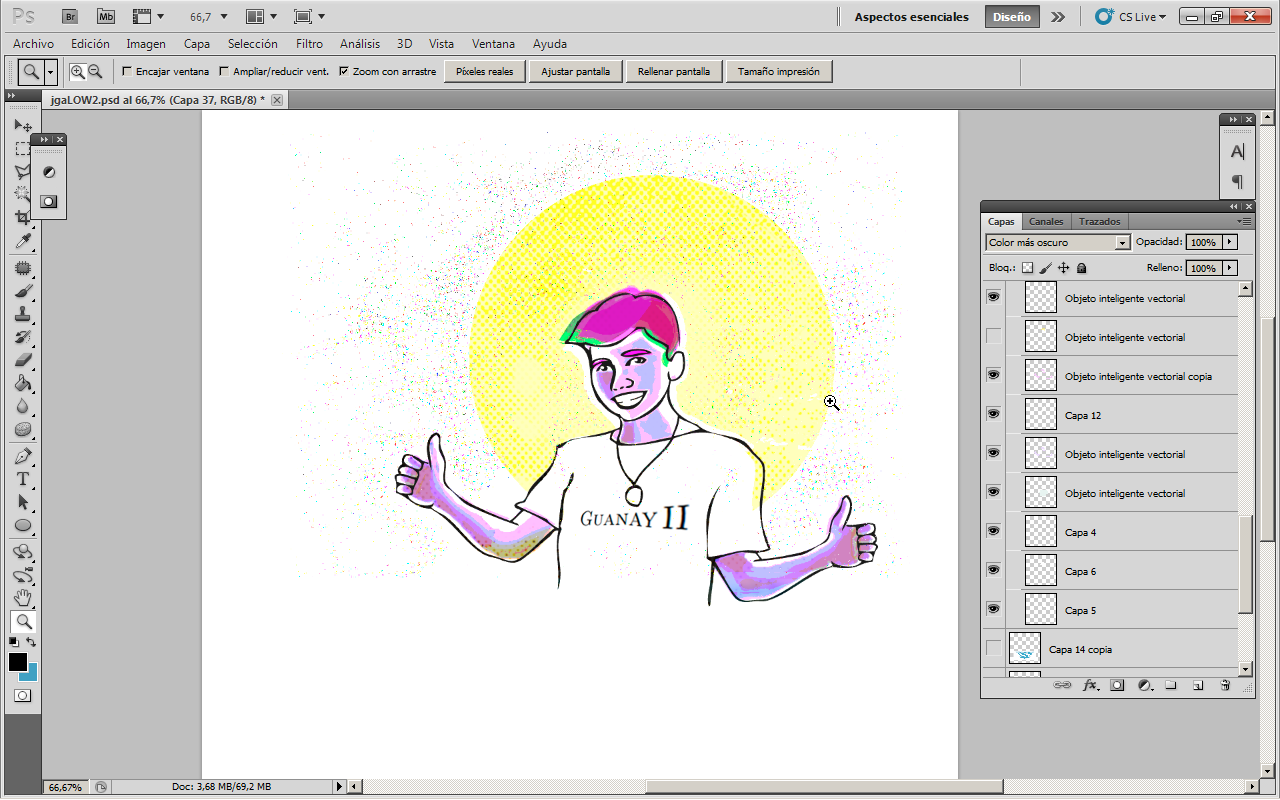Hide the Capa 6 layer
This screenshot has height=800, width=1280.
[x=993, y=570]
